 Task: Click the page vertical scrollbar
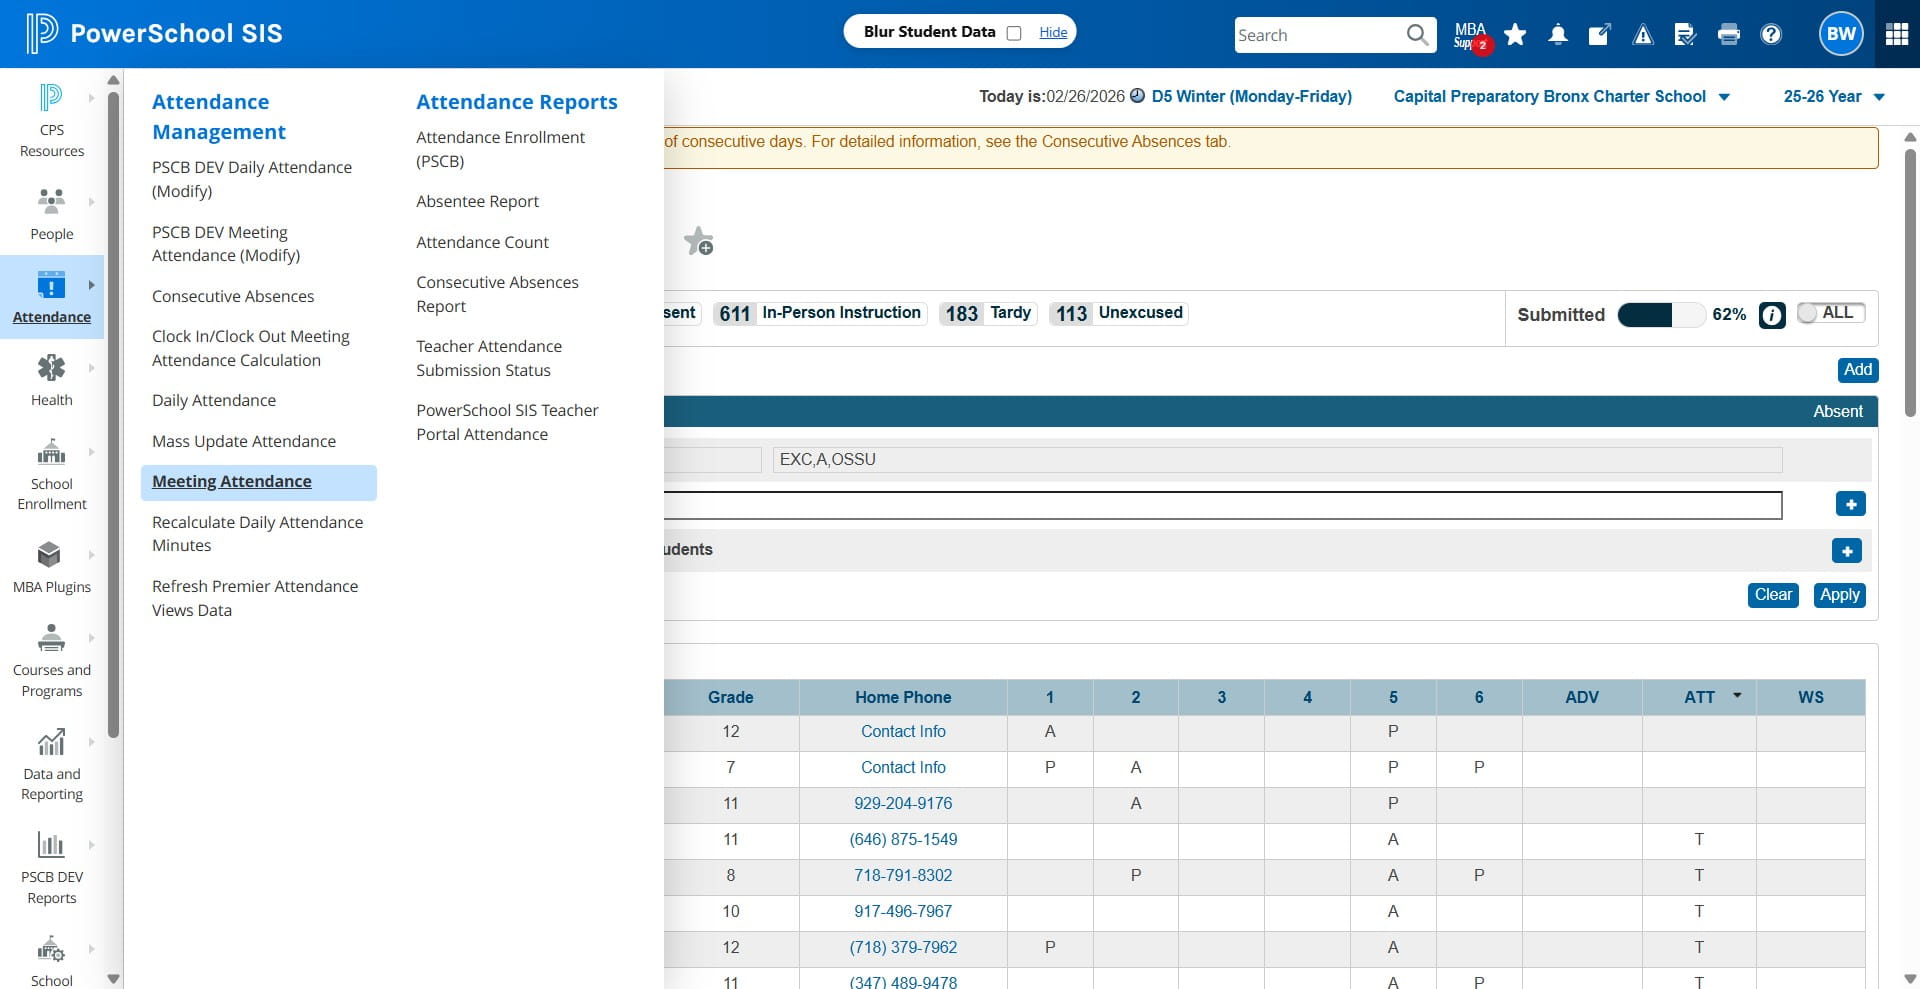point(1910,283)
